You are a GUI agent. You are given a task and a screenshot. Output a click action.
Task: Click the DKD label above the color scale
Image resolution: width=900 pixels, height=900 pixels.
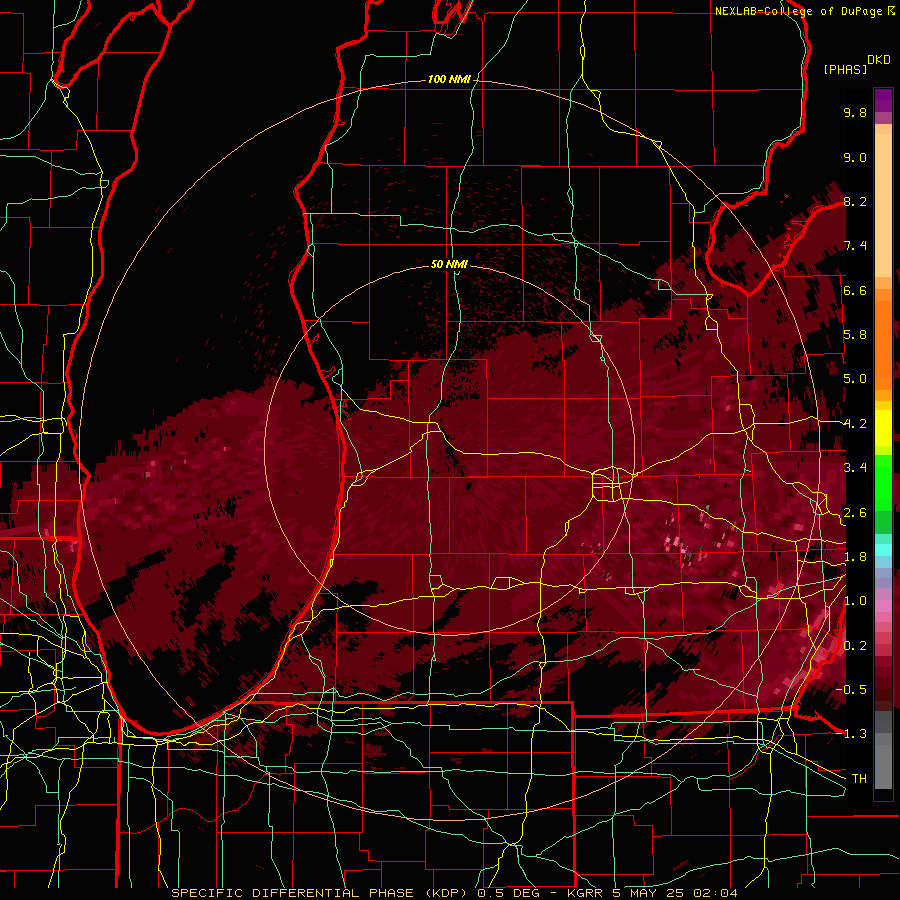[879, 60]
